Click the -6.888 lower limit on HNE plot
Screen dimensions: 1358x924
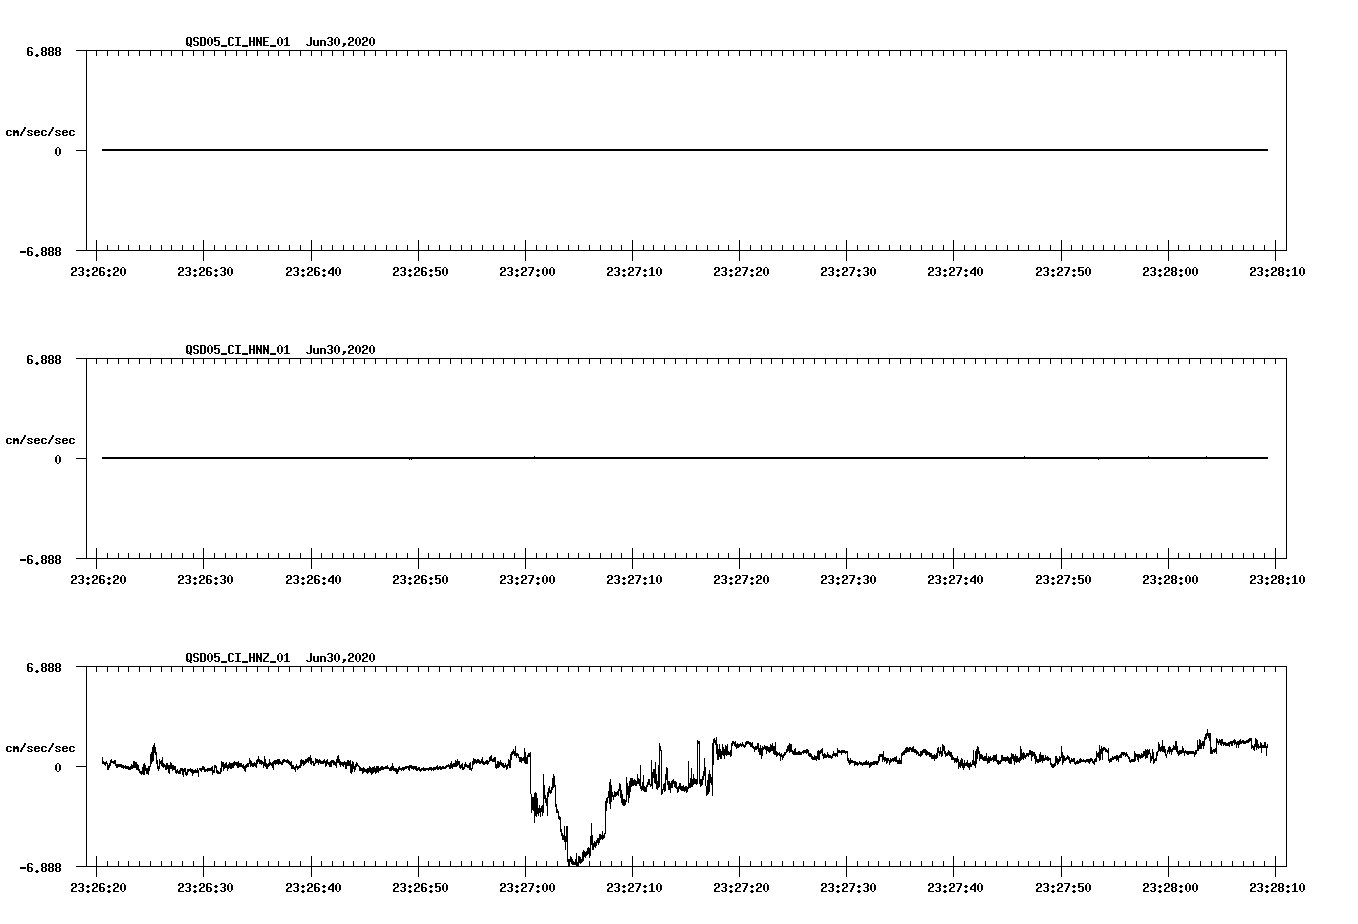pyautogui.click(x=40, y=251)
